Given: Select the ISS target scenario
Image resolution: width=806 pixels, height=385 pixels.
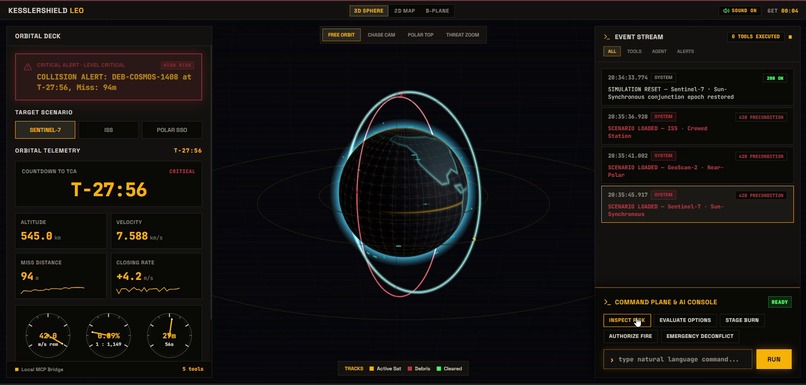Looking at the screenshot, I should (108, 130).
